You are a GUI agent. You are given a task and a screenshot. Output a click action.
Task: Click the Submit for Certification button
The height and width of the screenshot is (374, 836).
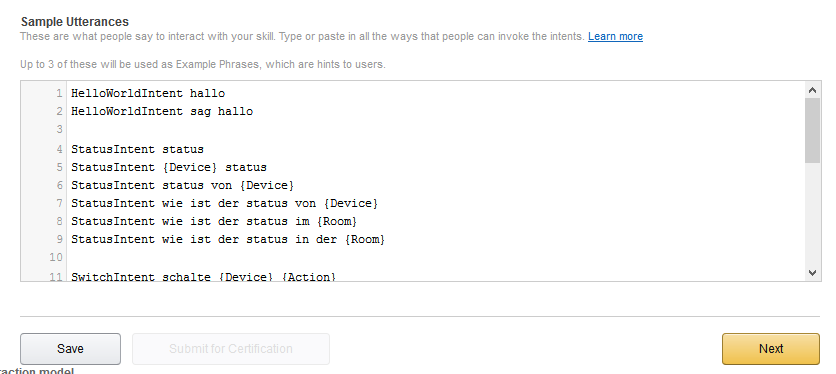point(231,349)
